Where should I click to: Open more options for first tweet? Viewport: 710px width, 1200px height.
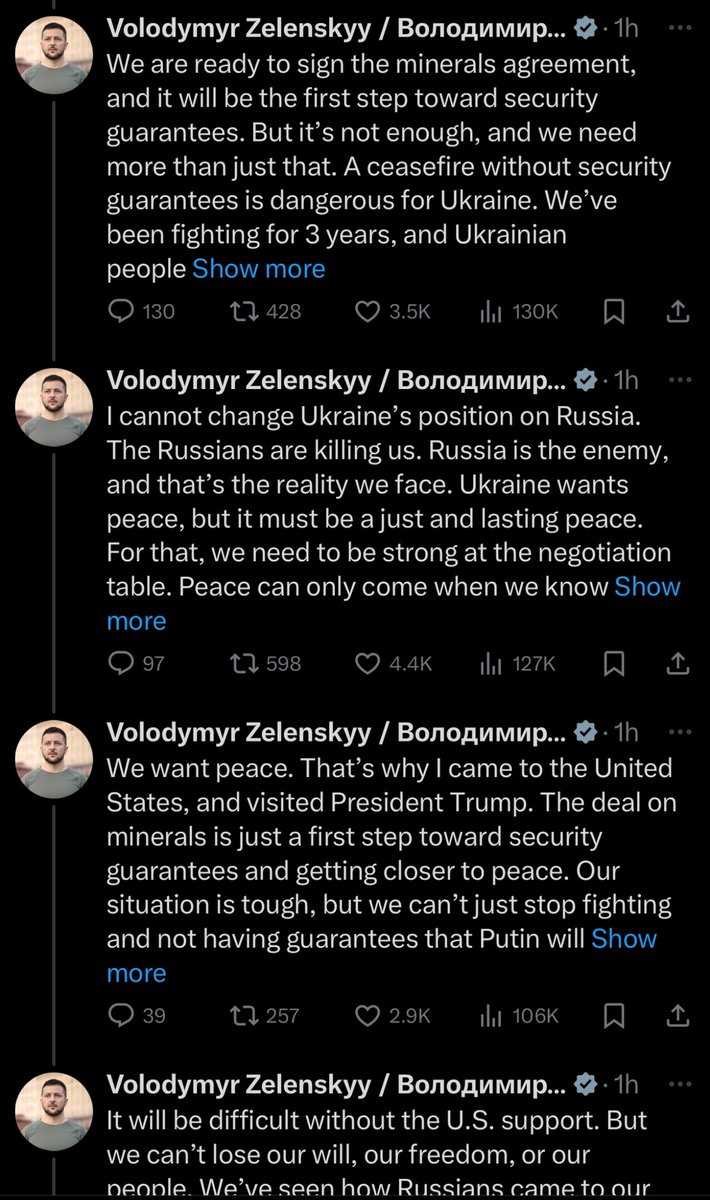click(x=678, y=28)
